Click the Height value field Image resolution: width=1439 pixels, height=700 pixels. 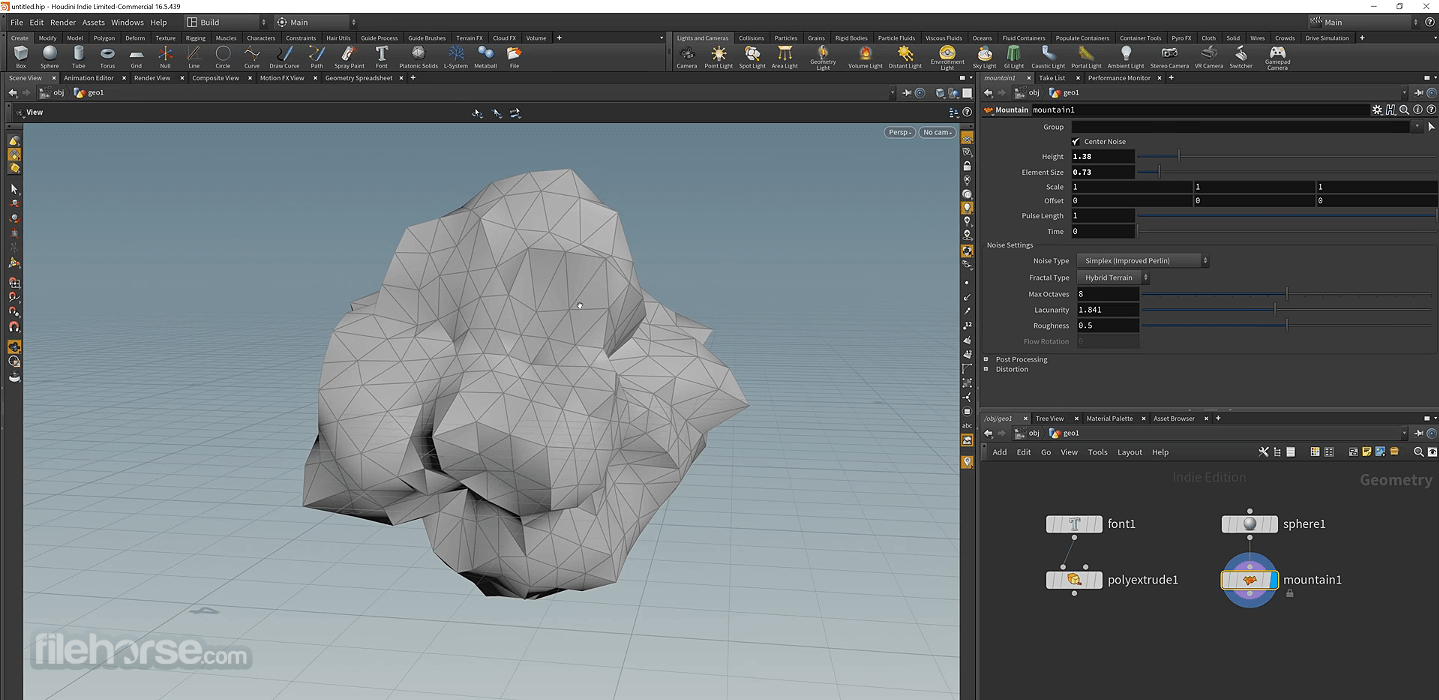(x=1103, y=157)
